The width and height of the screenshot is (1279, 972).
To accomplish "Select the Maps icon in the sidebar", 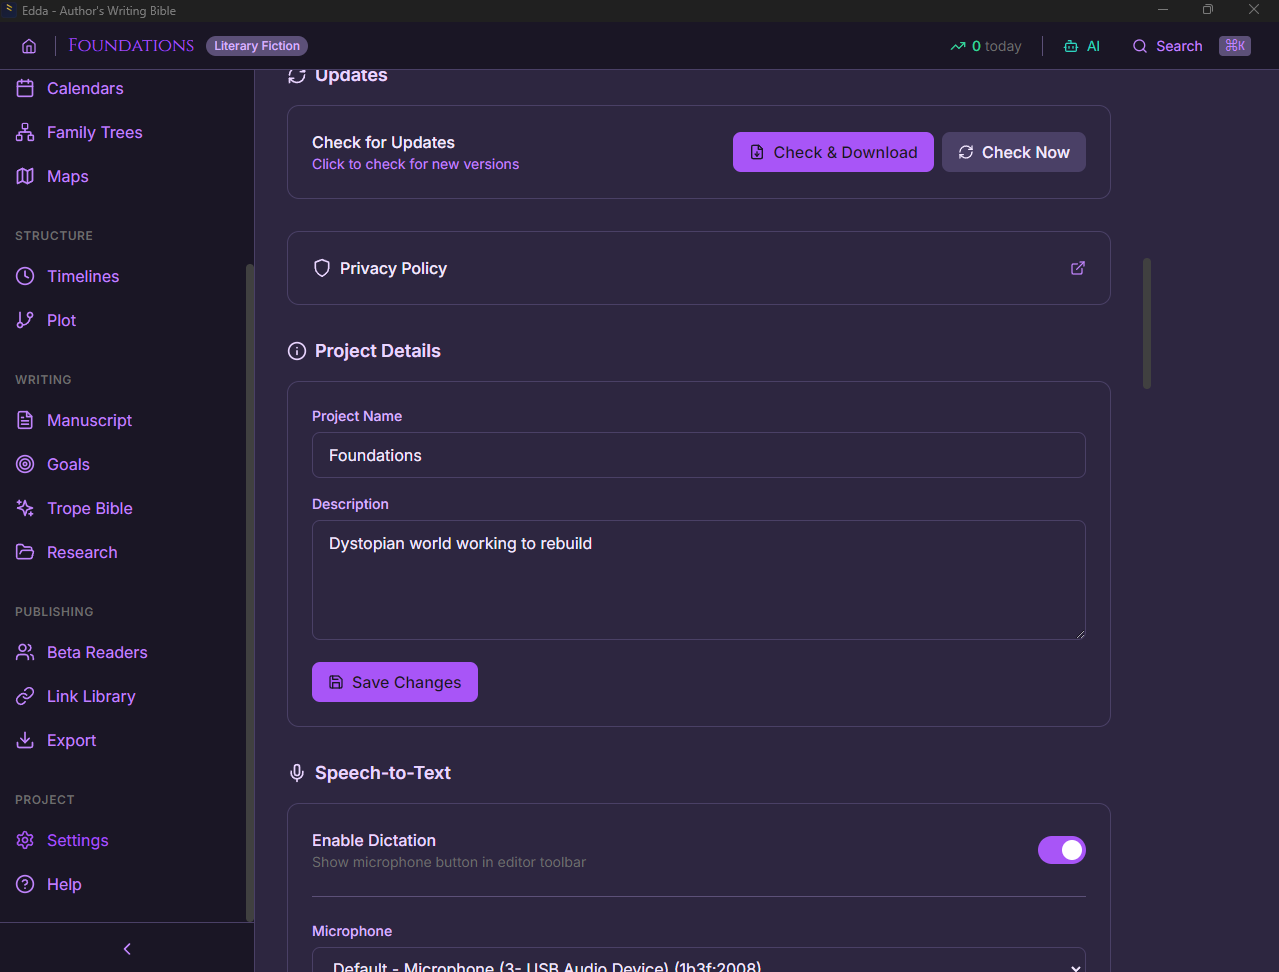I will [x=24, y=176].
